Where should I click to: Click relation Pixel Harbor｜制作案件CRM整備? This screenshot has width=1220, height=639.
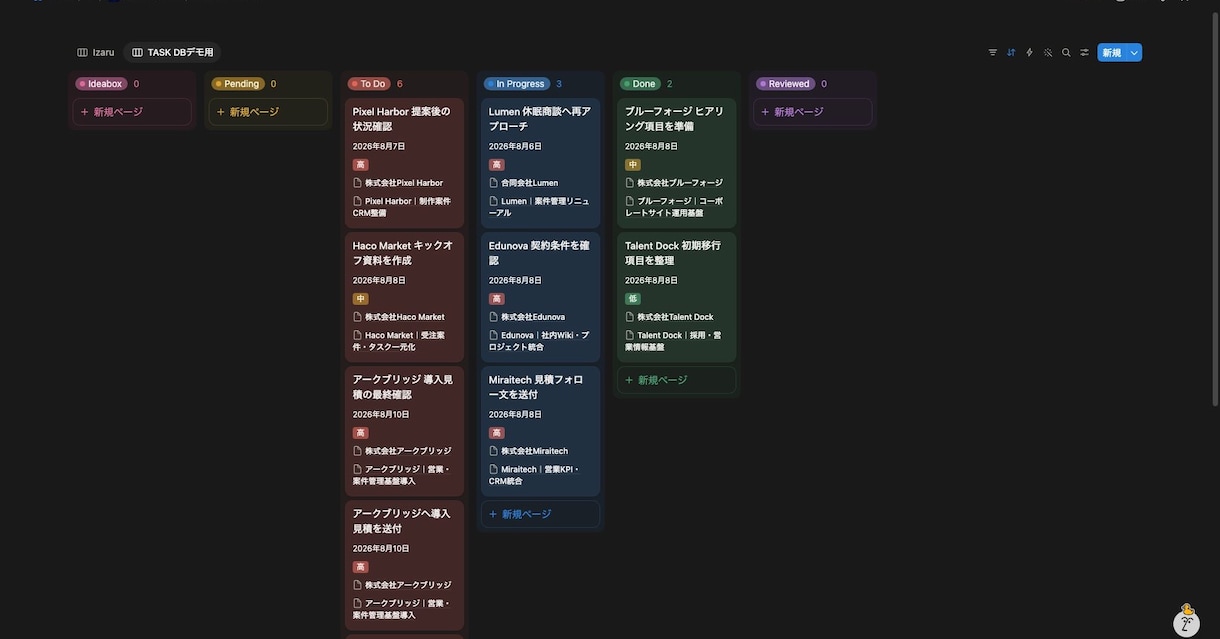tap(403, 207)
